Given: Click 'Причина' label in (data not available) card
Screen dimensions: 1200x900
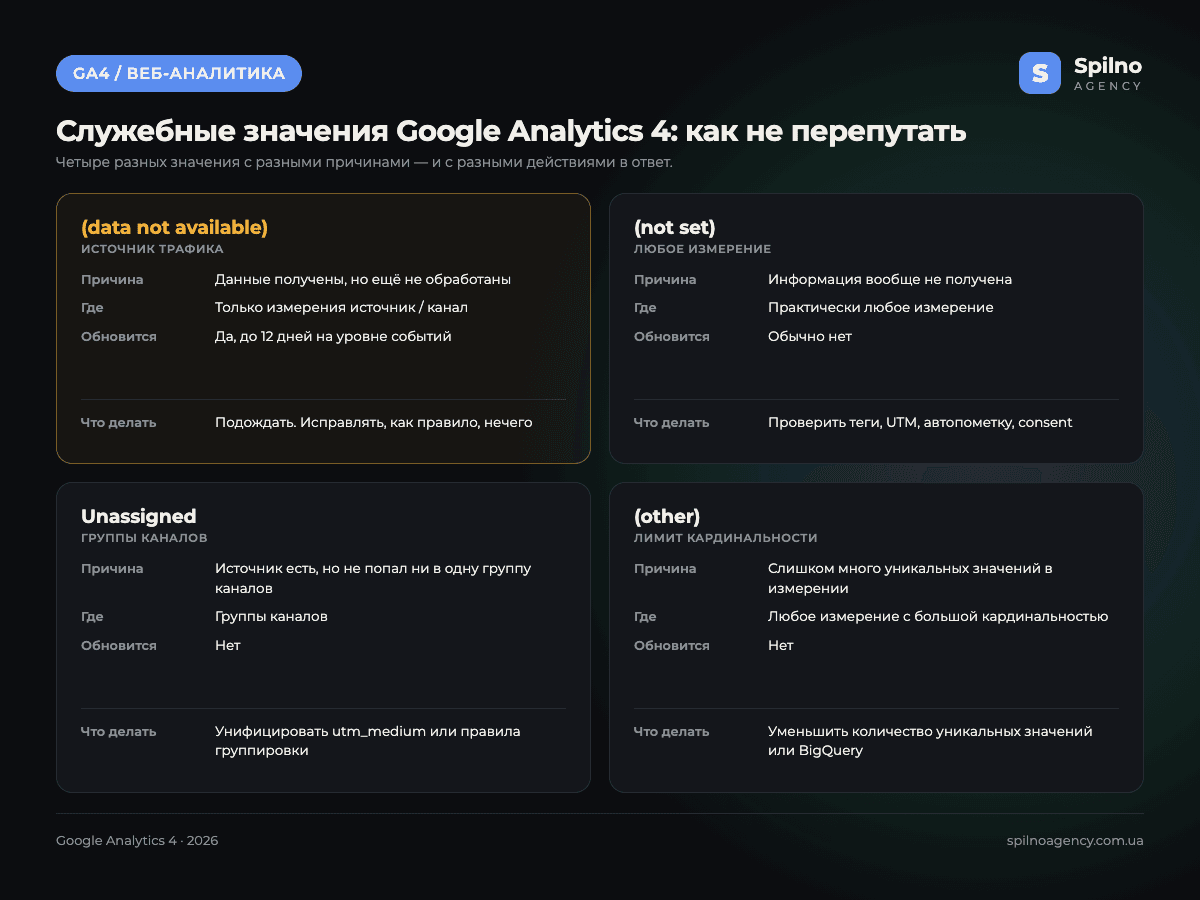Looking at the screenshot, I should pos(112,280).
